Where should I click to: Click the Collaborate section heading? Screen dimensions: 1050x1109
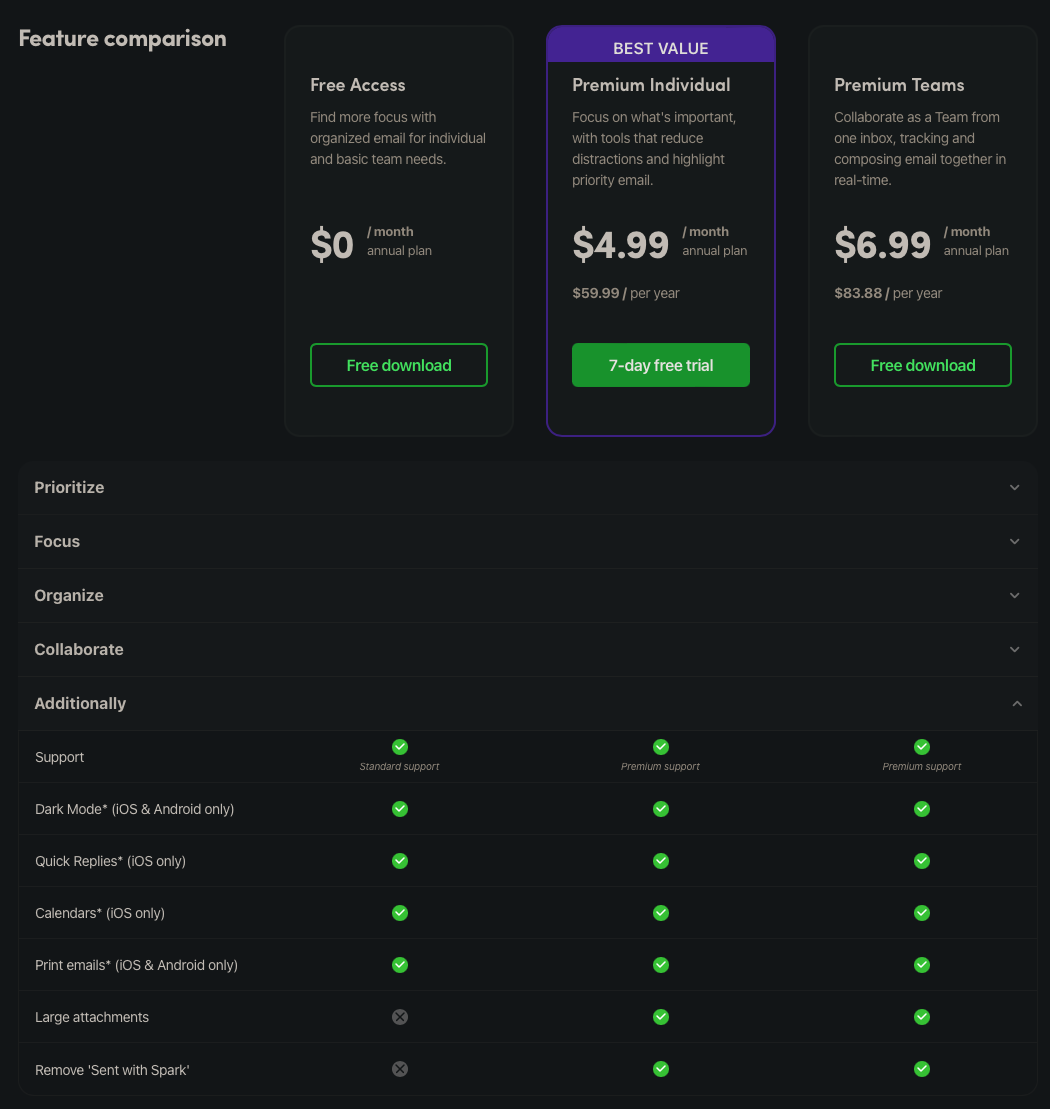click(x=78, y=649)
